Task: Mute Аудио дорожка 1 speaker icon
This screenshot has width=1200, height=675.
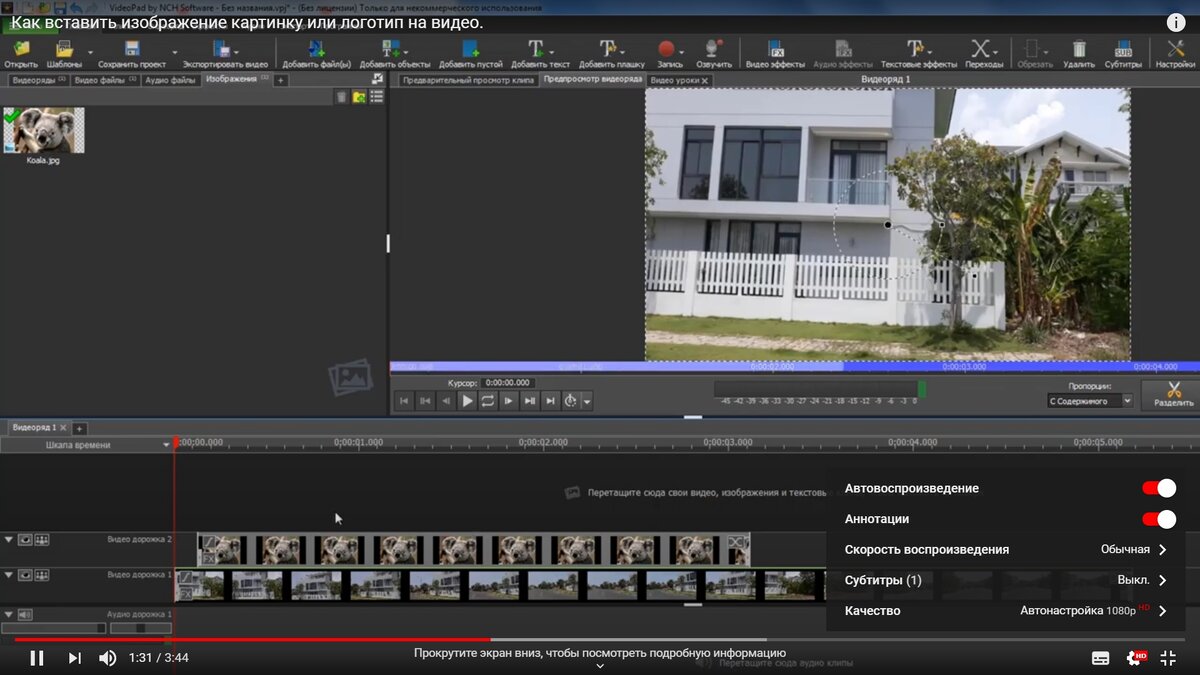Action: point(25,614)
